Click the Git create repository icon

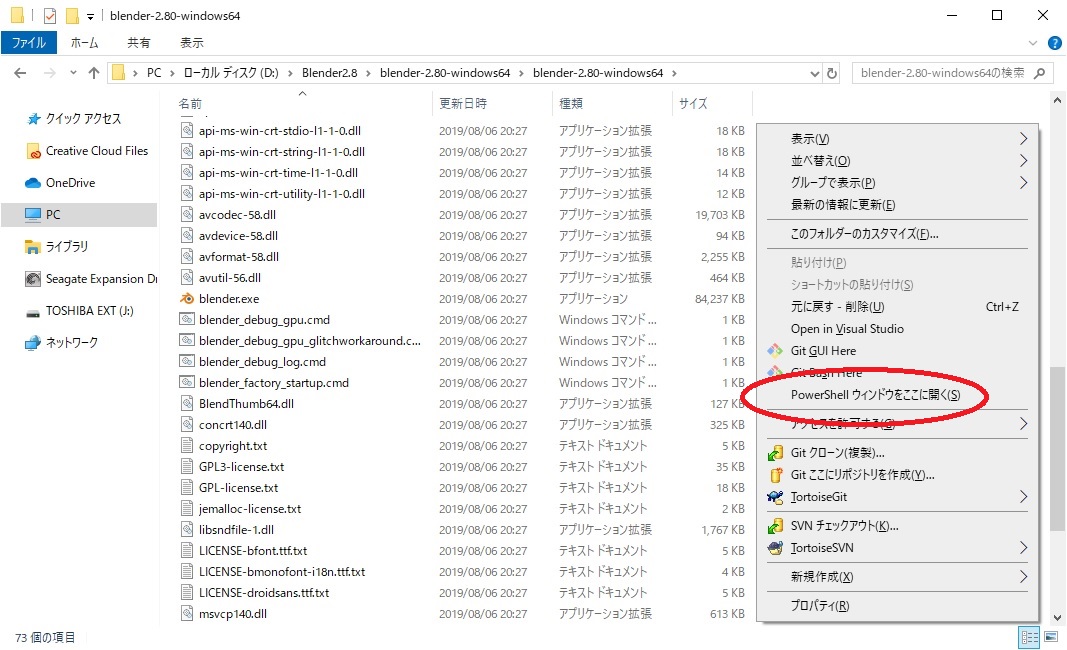coord(775,475)
